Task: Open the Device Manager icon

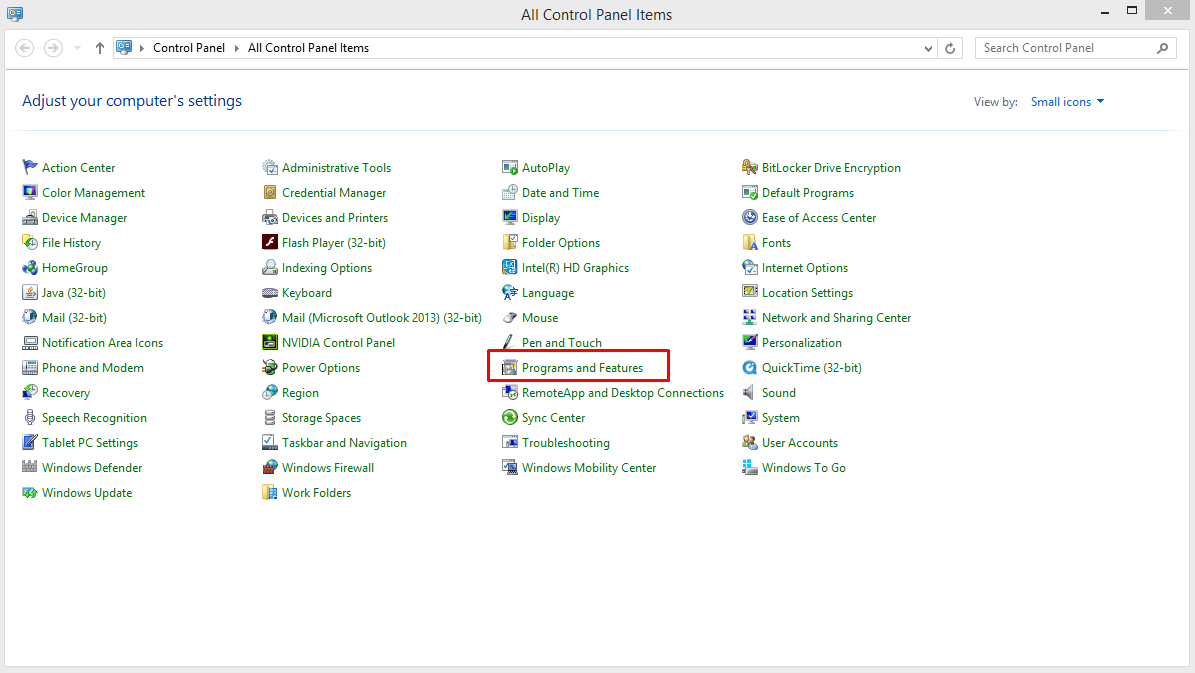Action: click(30, 218)
